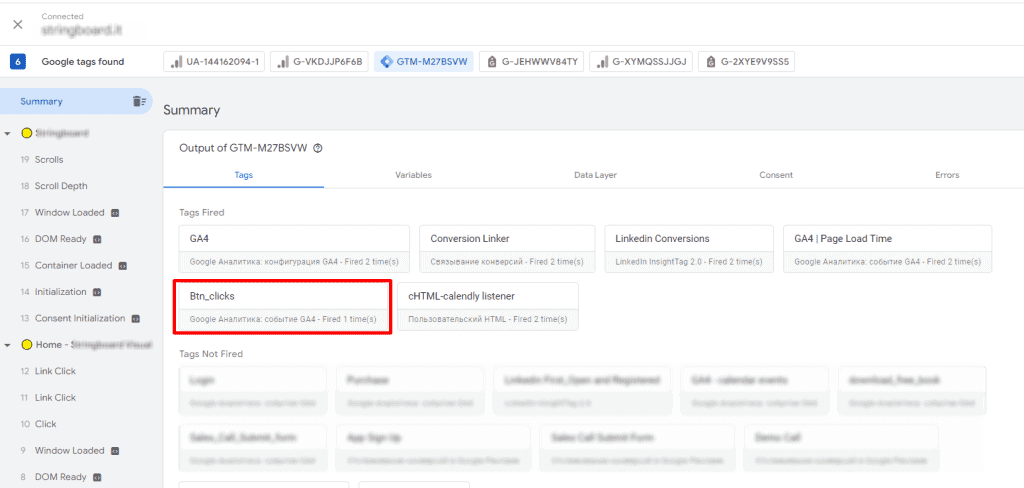
Task: Select the G-XYMQSSJJGJ tag chip
Action: click(641, 62)
